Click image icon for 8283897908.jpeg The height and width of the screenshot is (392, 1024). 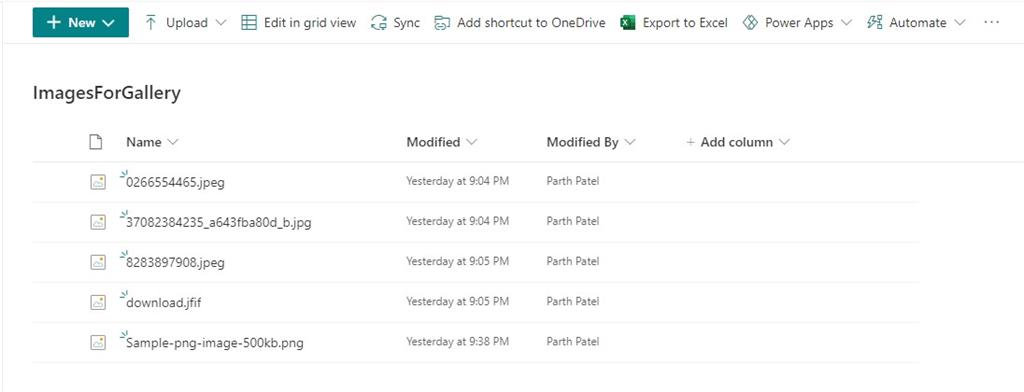click(98, 262)
